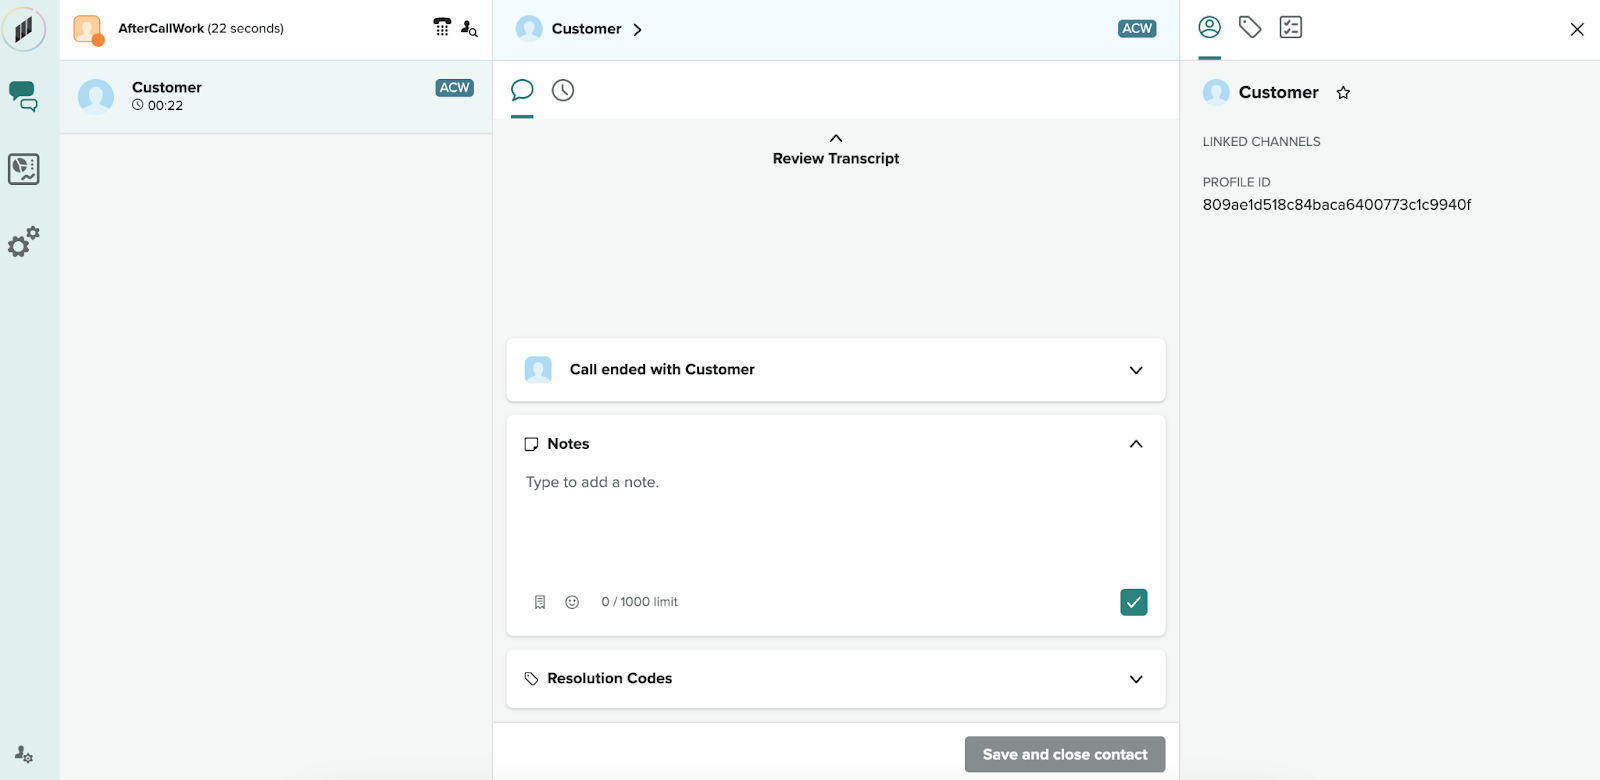Open the tags tab in right panel
Viewport: 1600px width, 780px height.
point(1250,28)
